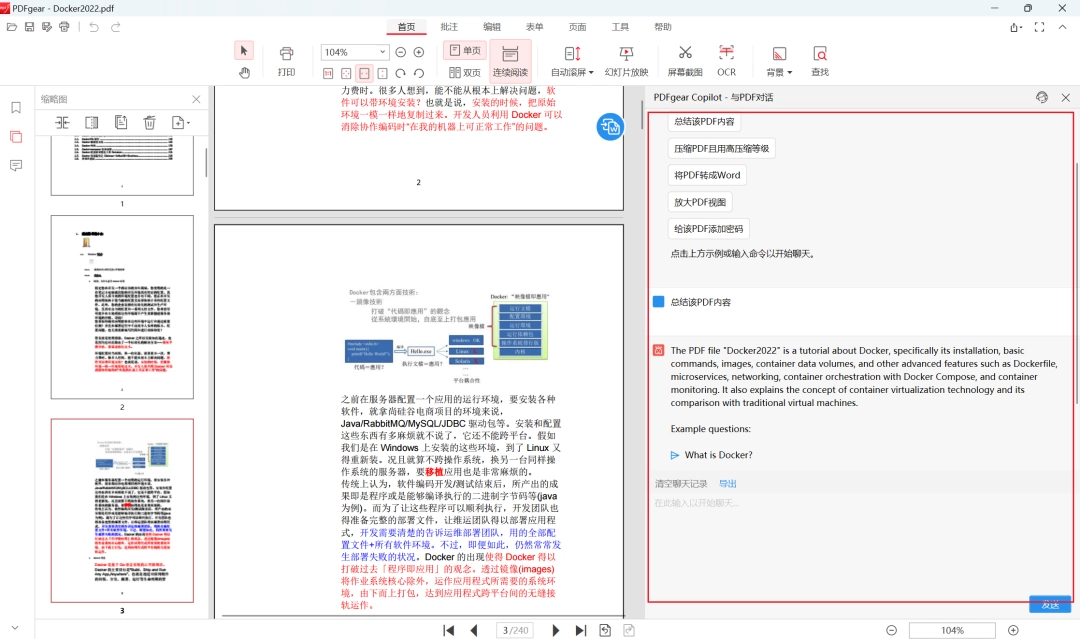The height and width of the screenshot is (639, 1080).
Task: Open the 帮助 help tab
Action: point(663,27)
